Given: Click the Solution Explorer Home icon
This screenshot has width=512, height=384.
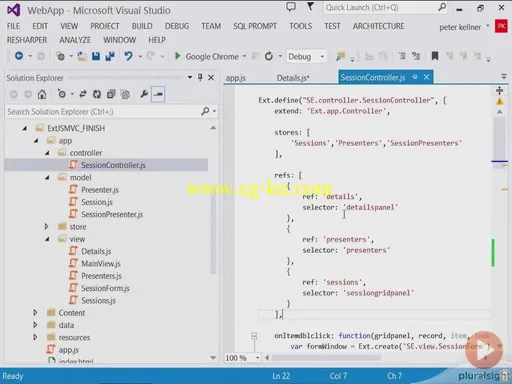Looking at the screenshot, I should (x=42, y=94).
